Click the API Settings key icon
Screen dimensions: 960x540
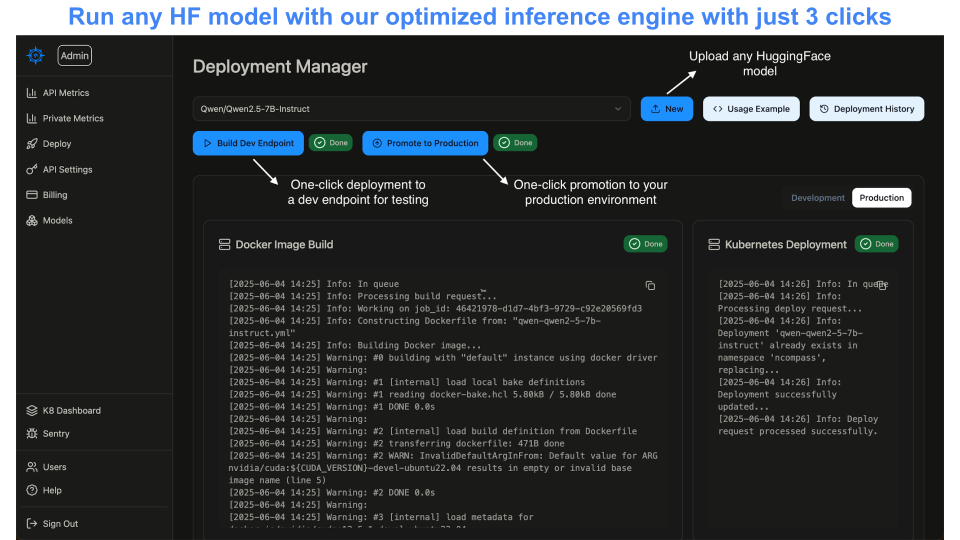point(32,170)
